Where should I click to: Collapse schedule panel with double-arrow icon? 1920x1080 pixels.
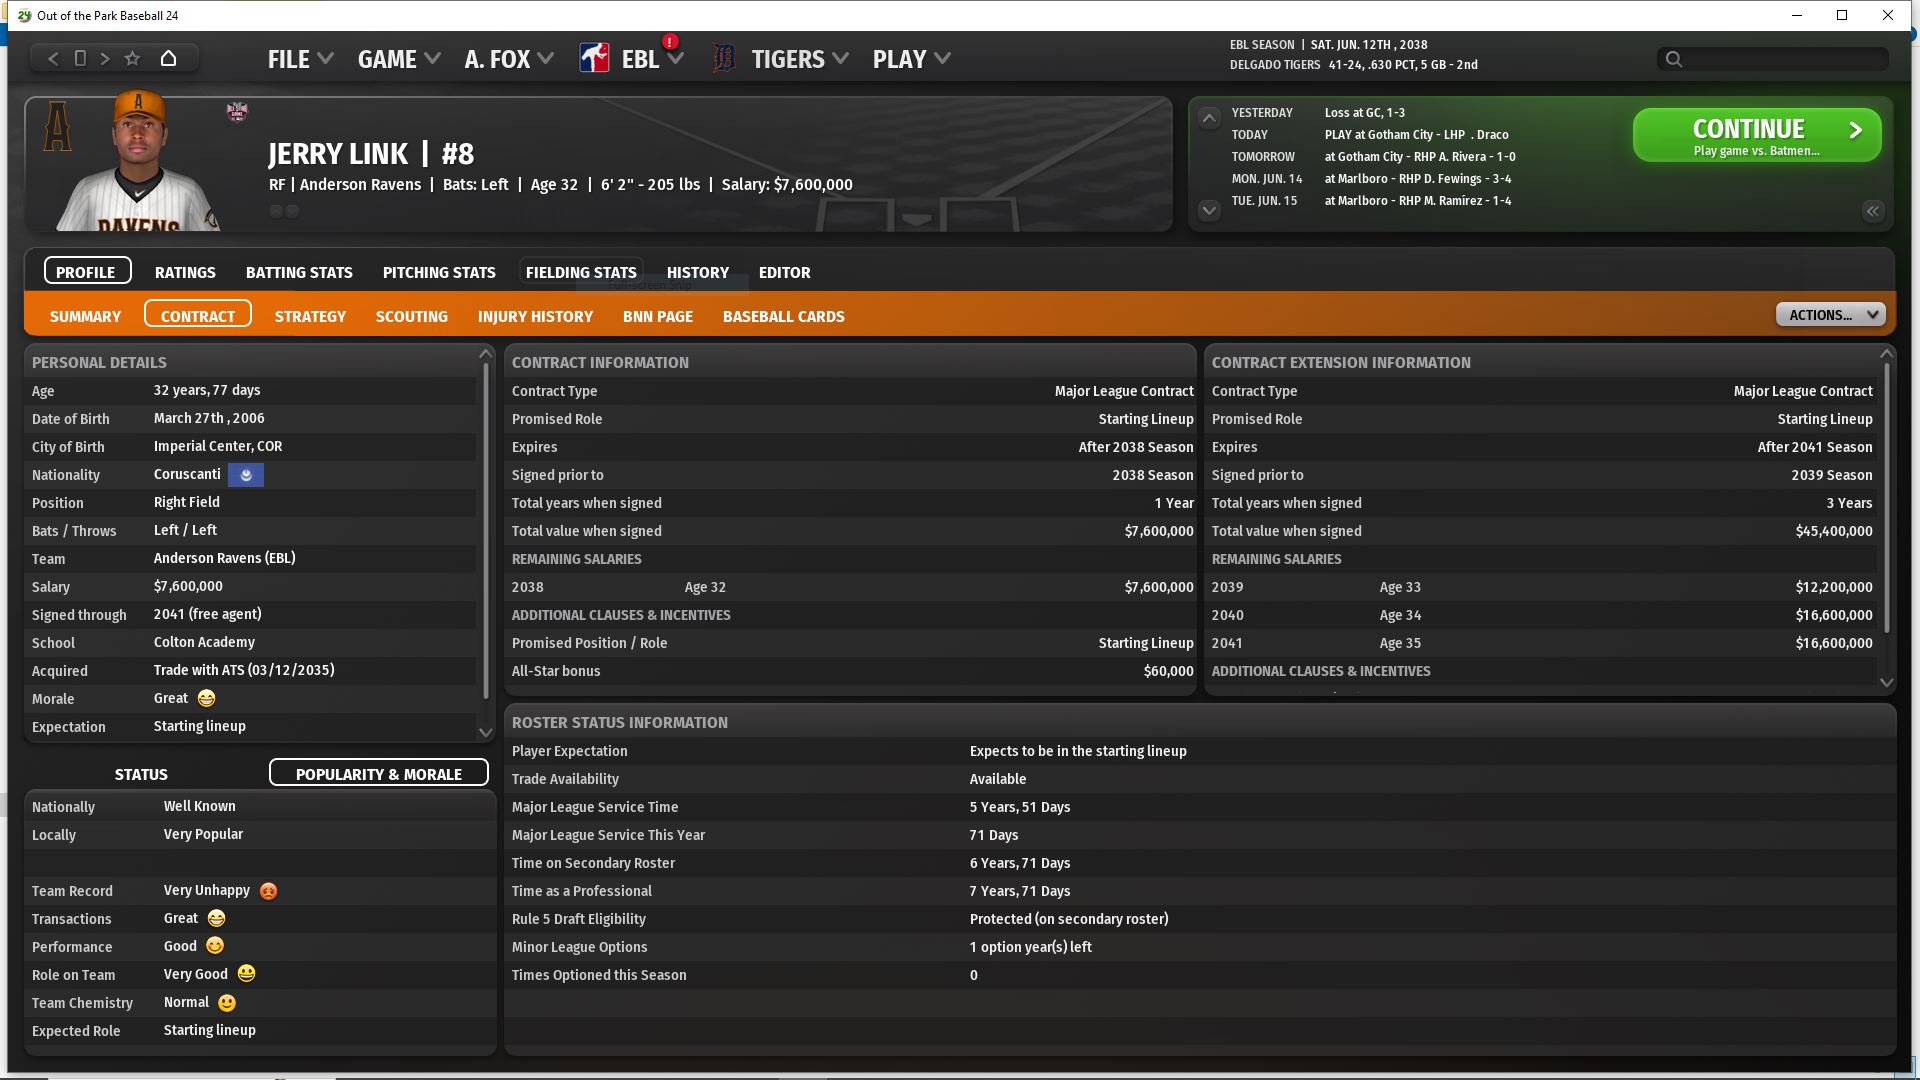coord(1872,211)
